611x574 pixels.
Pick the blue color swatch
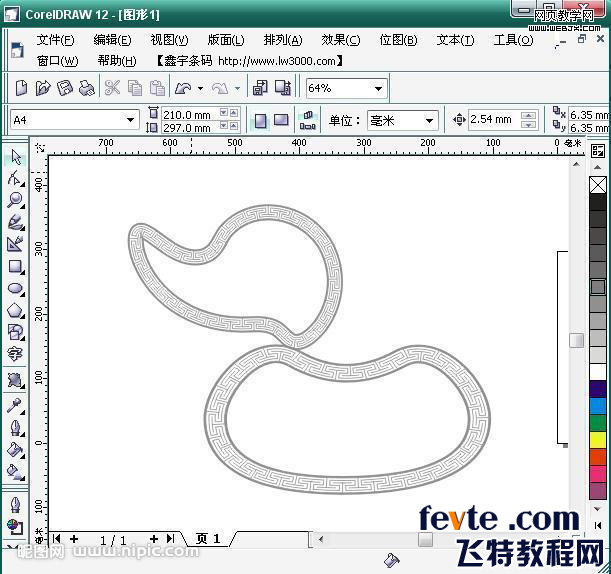[x=597, y=406]
